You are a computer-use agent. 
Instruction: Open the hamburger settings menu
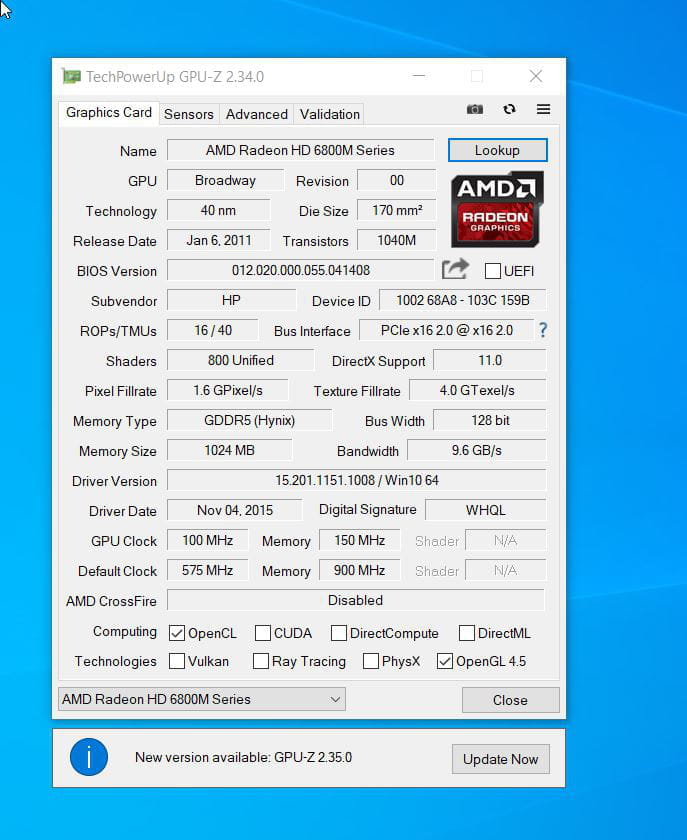coord(543,109)
